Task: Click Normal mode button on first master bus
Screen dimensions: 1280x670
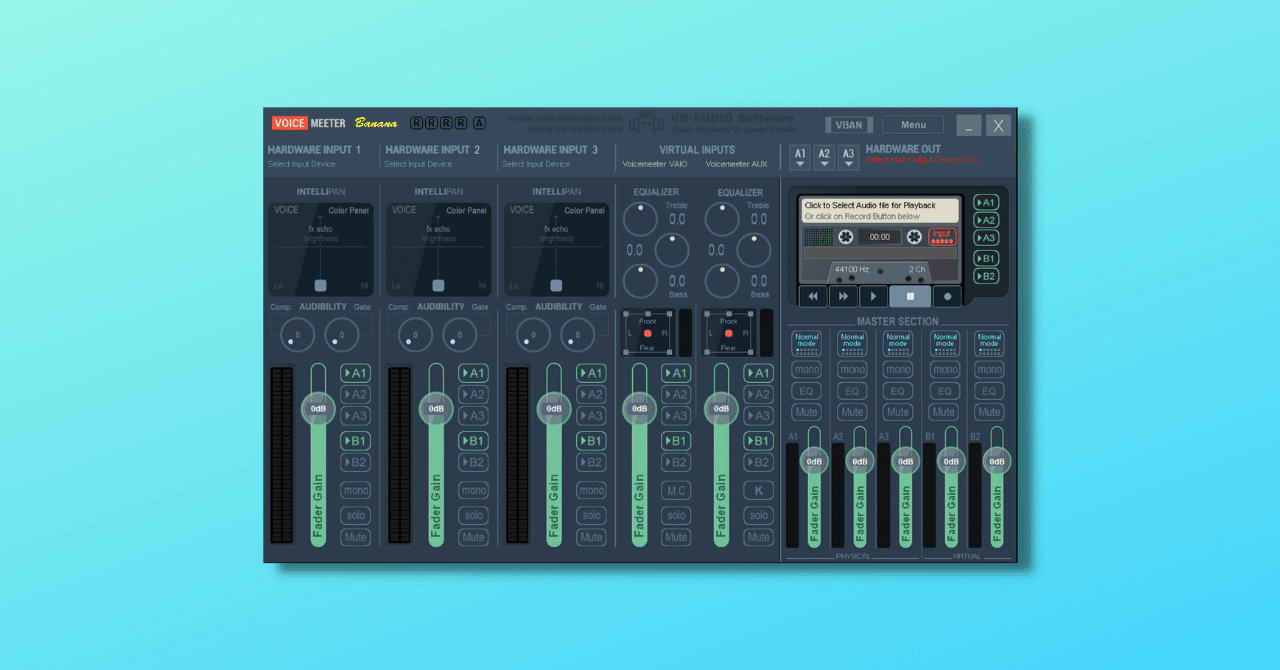Action: pos(806,341)
